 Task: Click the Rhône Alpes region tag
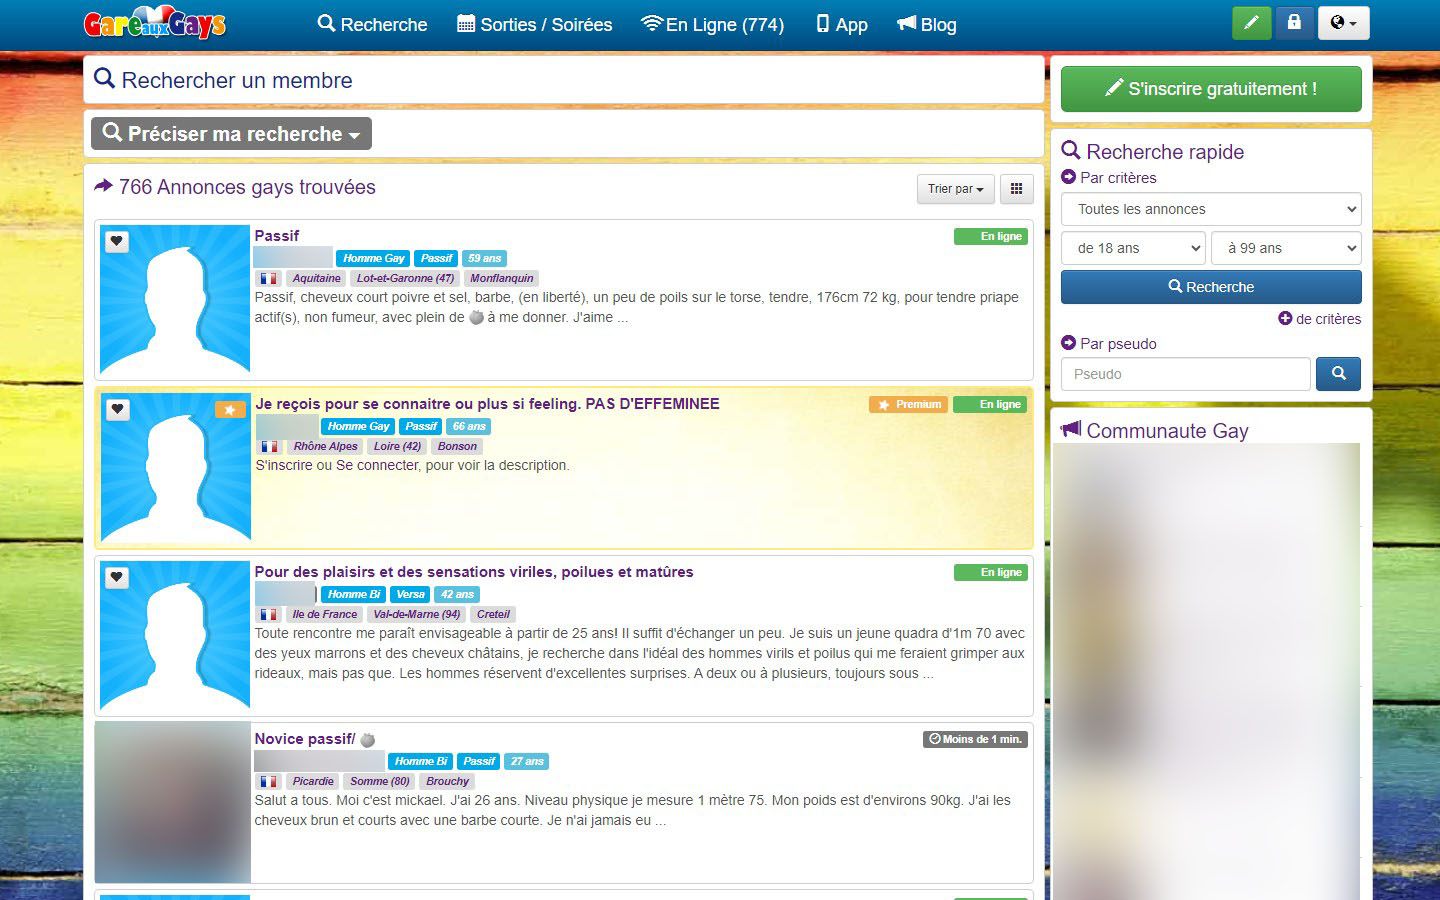pyautogui.click(x=325, y=447)
